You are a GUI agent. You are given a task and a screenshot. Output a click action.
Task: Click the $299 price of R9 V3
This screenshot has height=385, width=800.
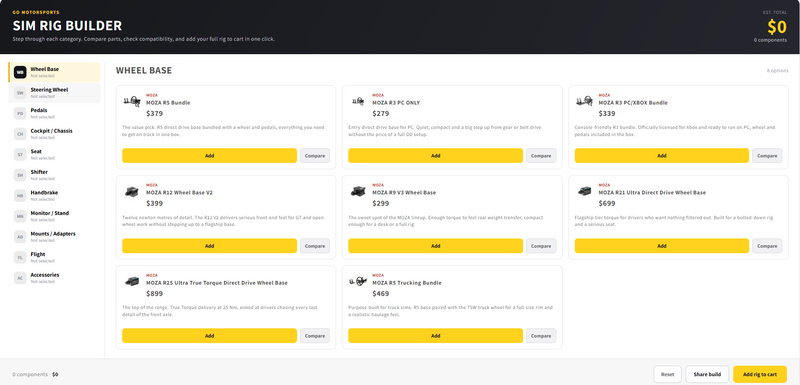pyautogui.click(x=381, y=203)
